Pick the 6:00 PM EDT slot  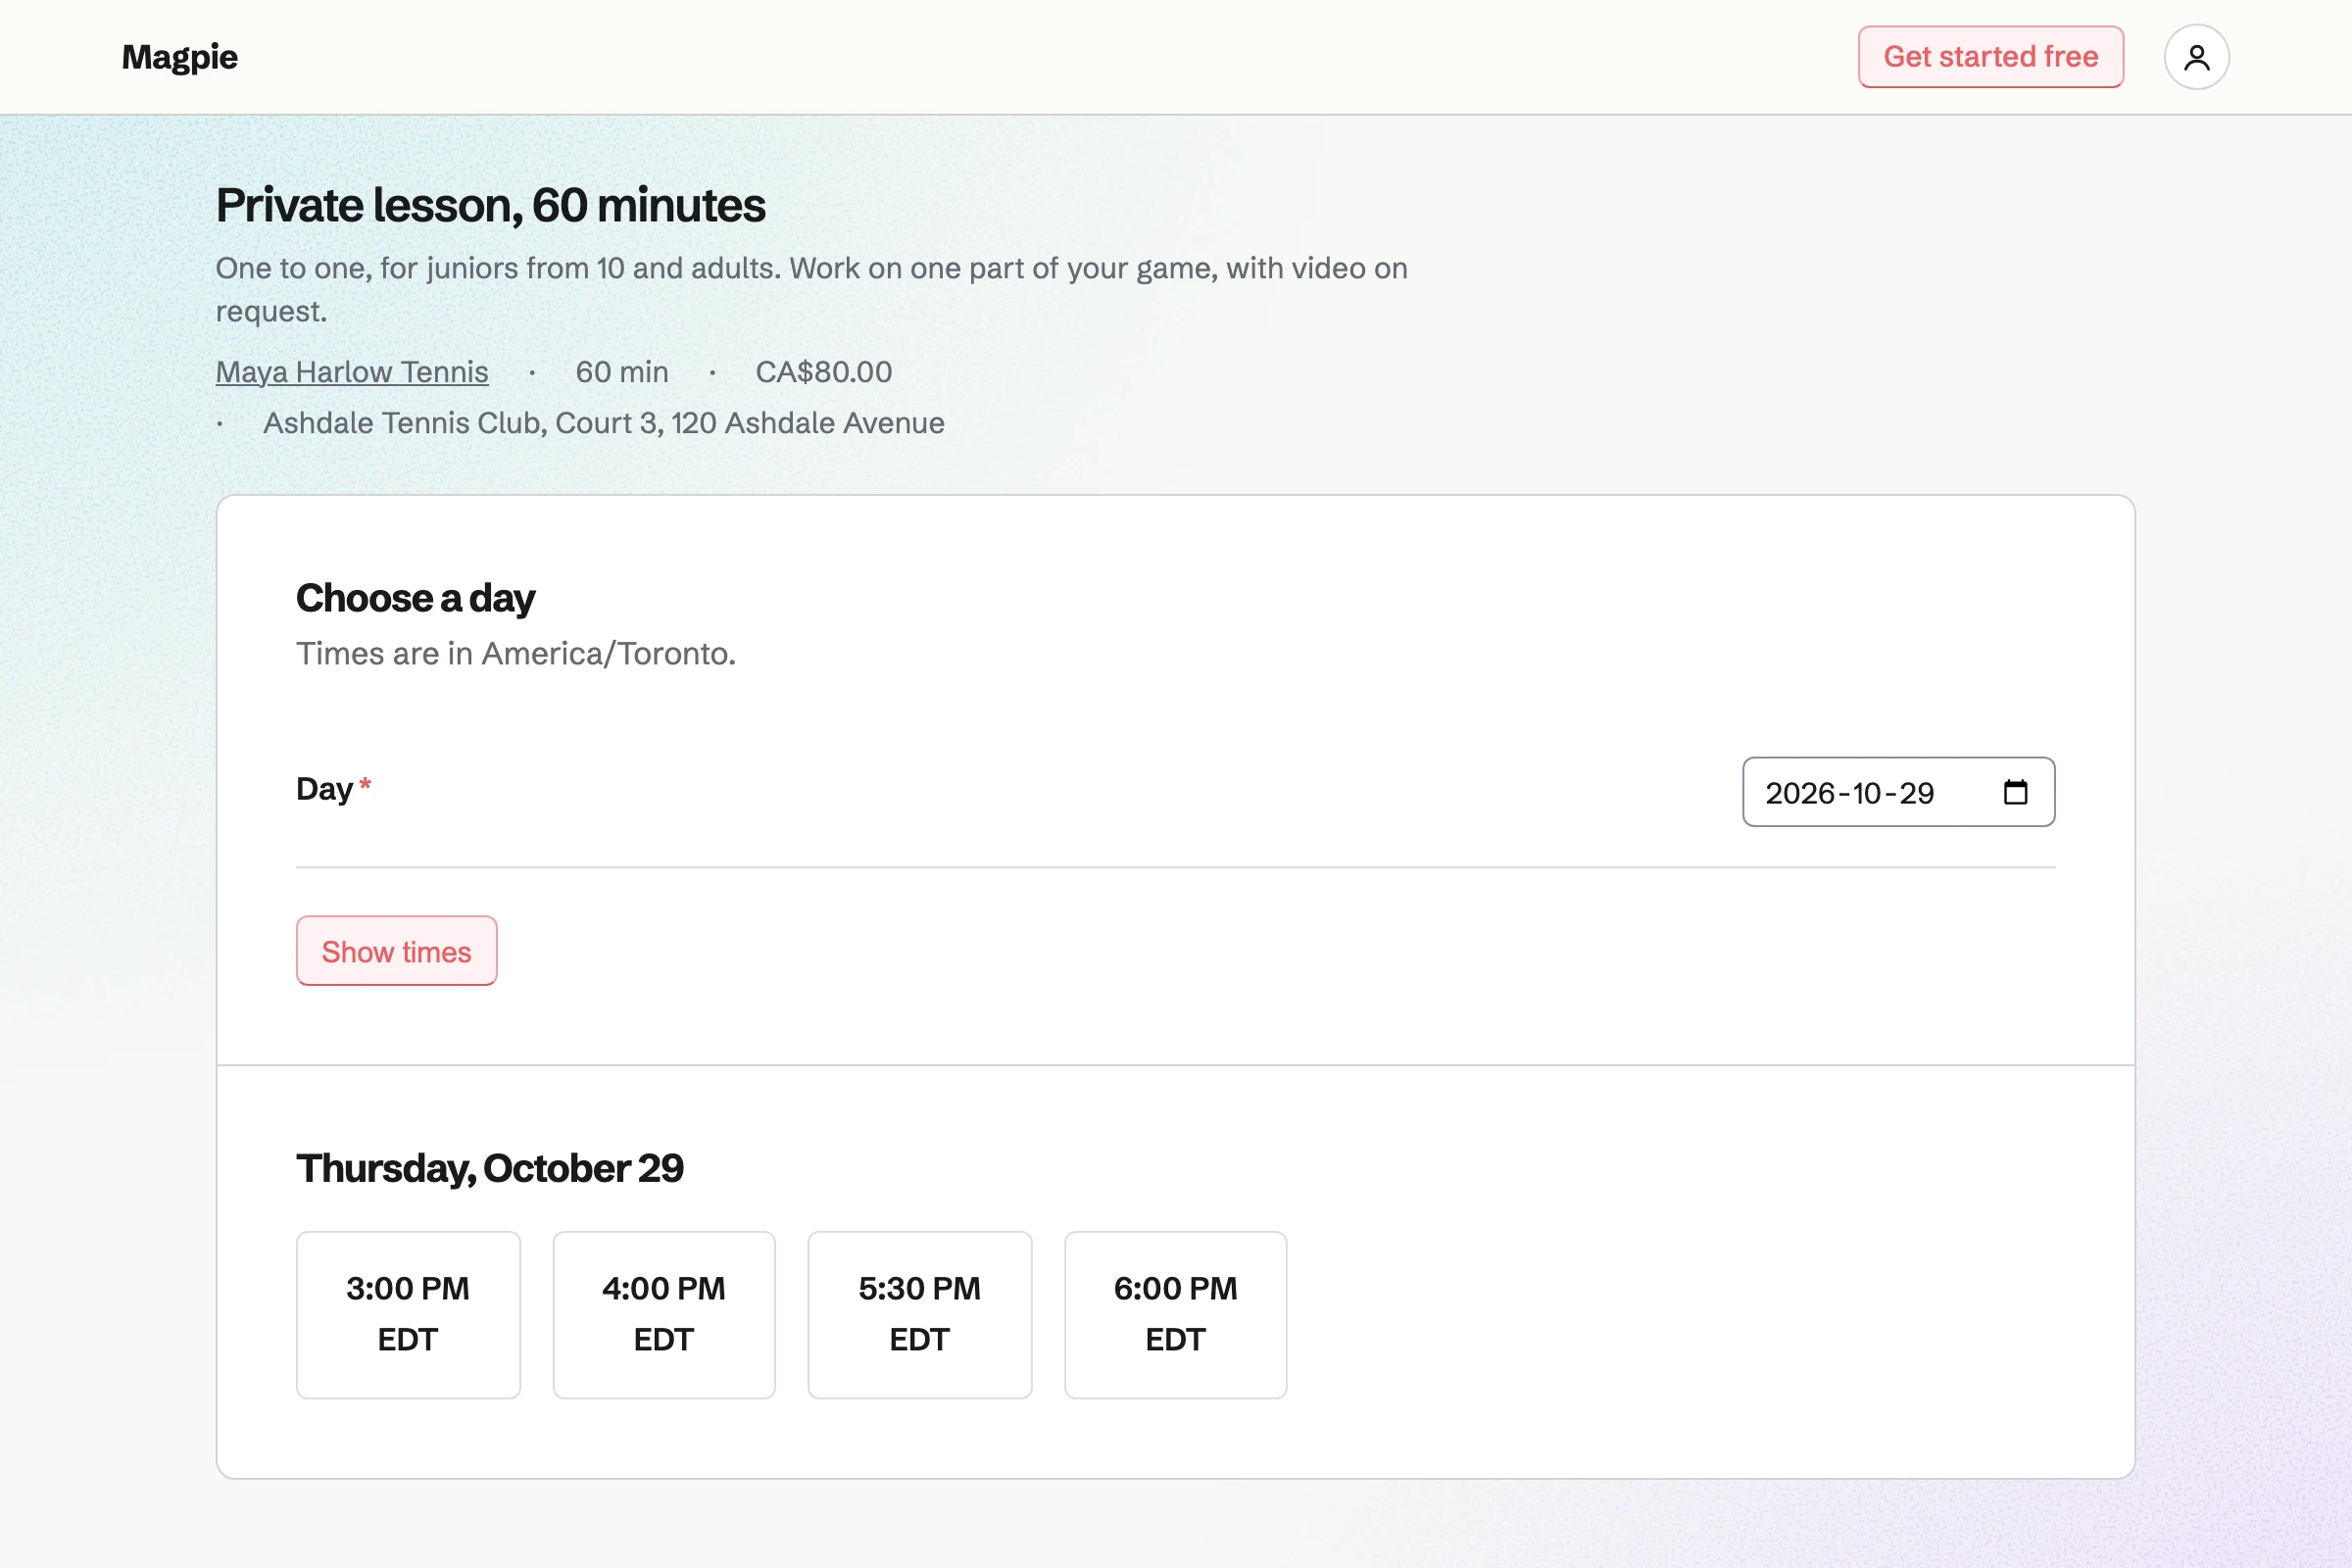(x=1176, y=1315)
